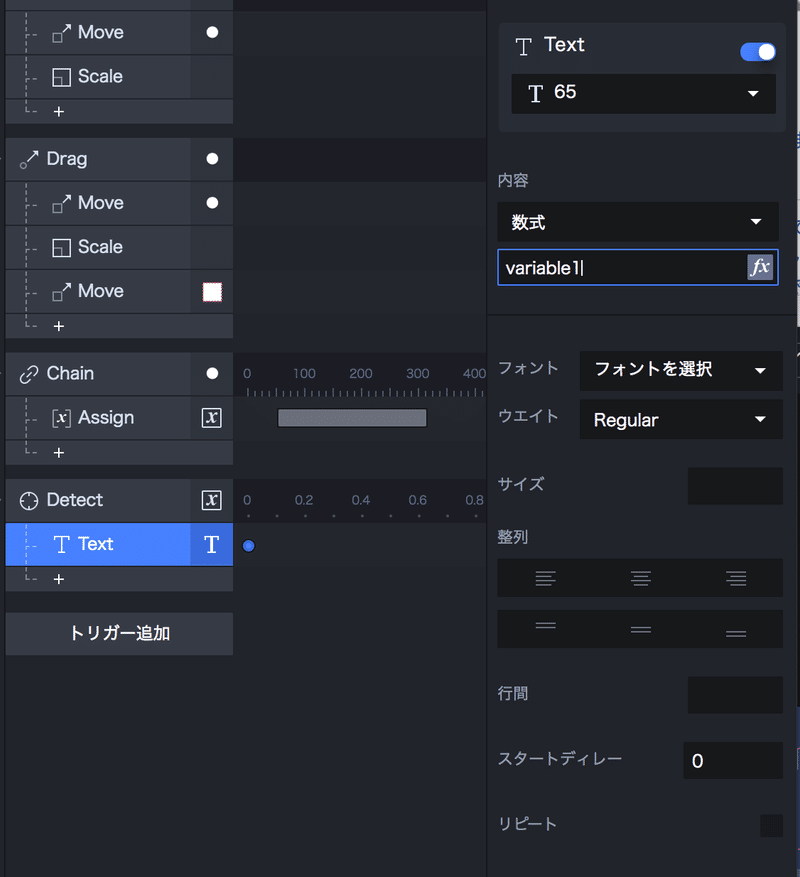Click the blue Text keyframe marker on timeline
This screenshot has width=800, height=877.
click(249, 546)
